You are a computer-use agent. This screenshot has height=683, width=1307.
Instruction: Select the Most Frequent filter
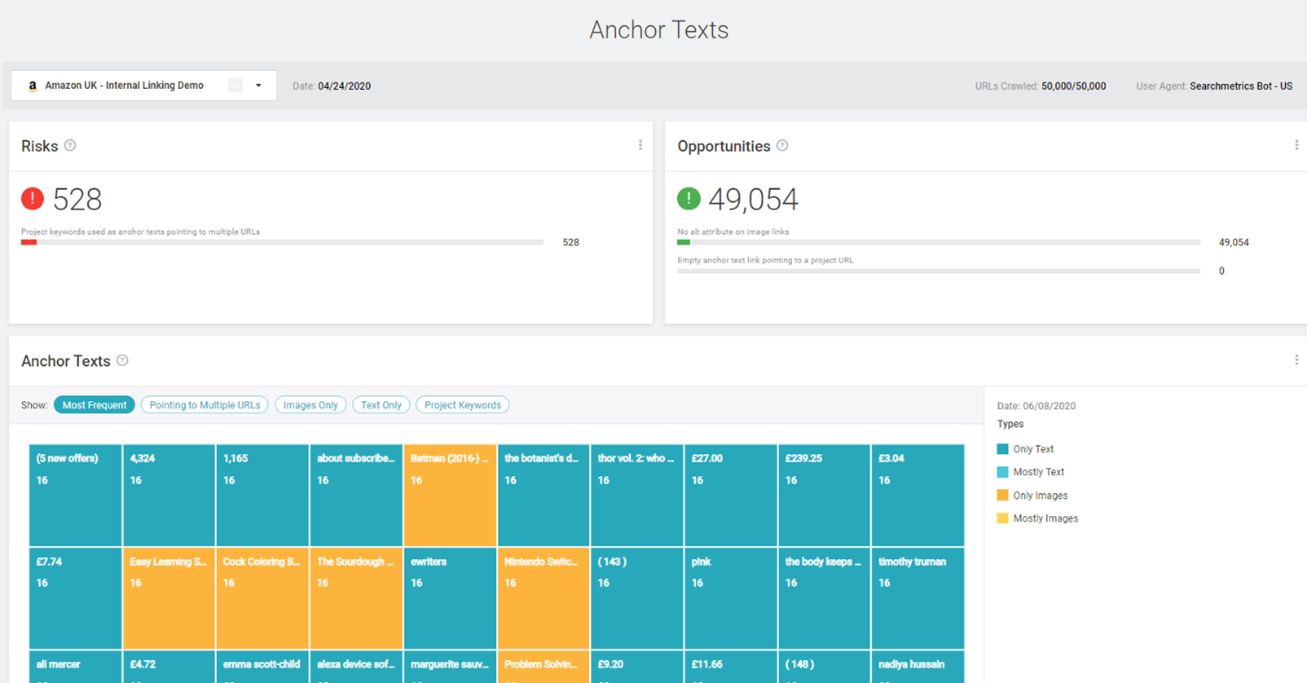click(94, 405)
